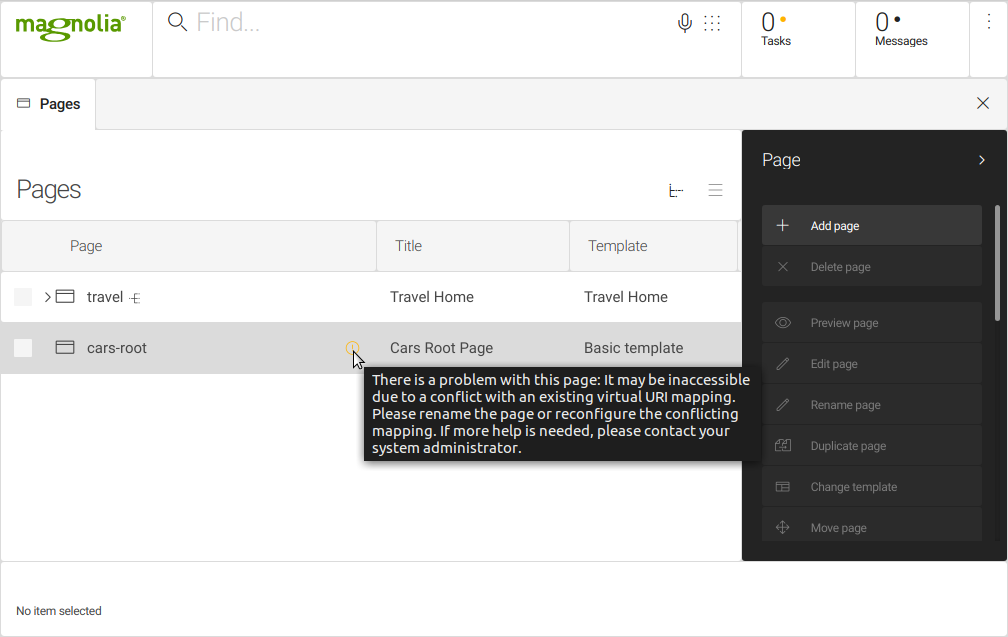Click the Change template icon

point(782,487)
